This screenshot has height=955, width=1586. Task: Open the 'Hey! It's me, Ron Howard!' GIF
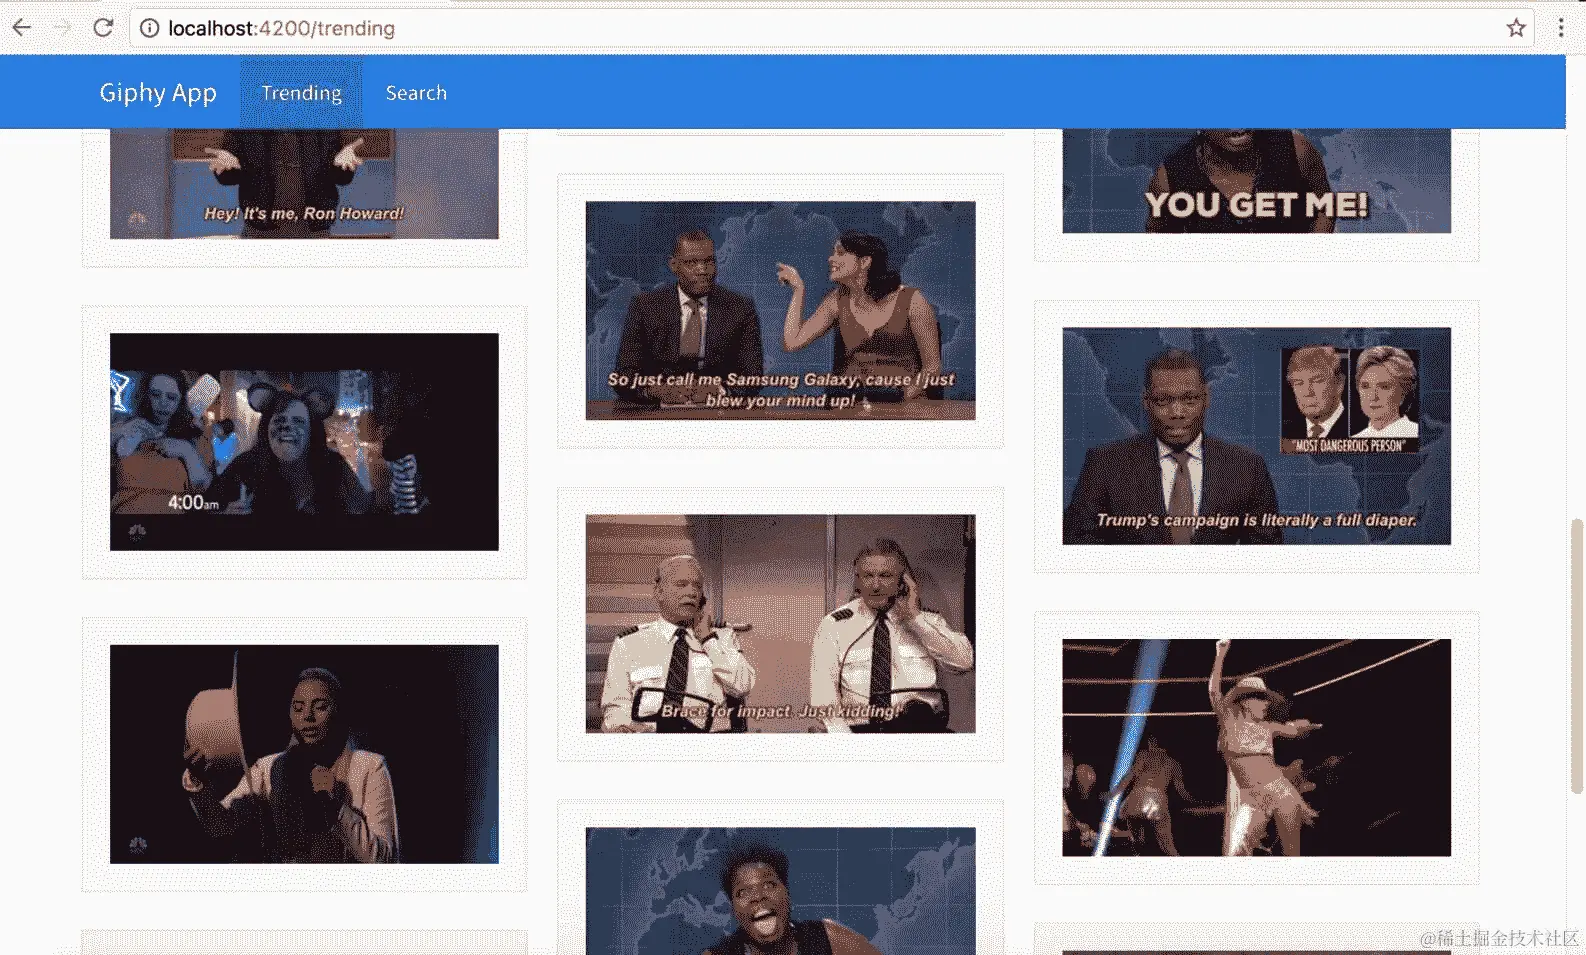(x=304, y=184)
